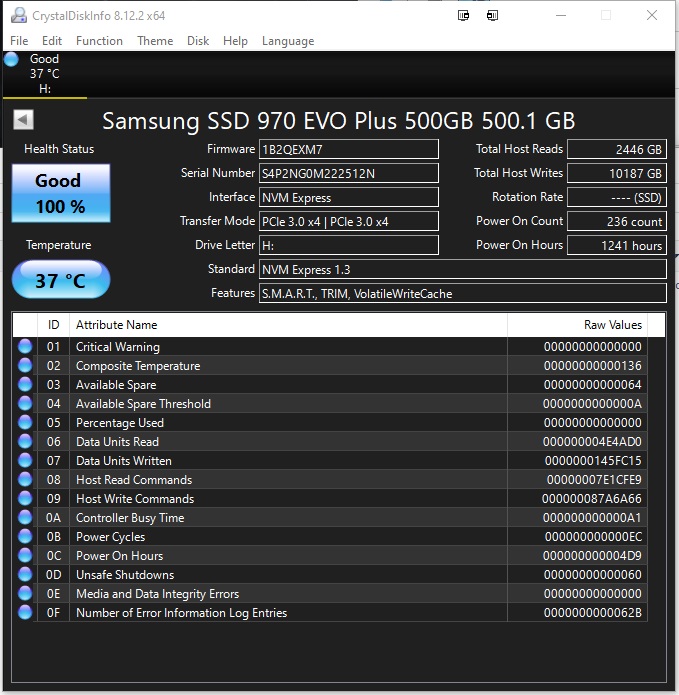Click the status orb for Percentage Used
The image size is (679, 695).
pos(25,423)
